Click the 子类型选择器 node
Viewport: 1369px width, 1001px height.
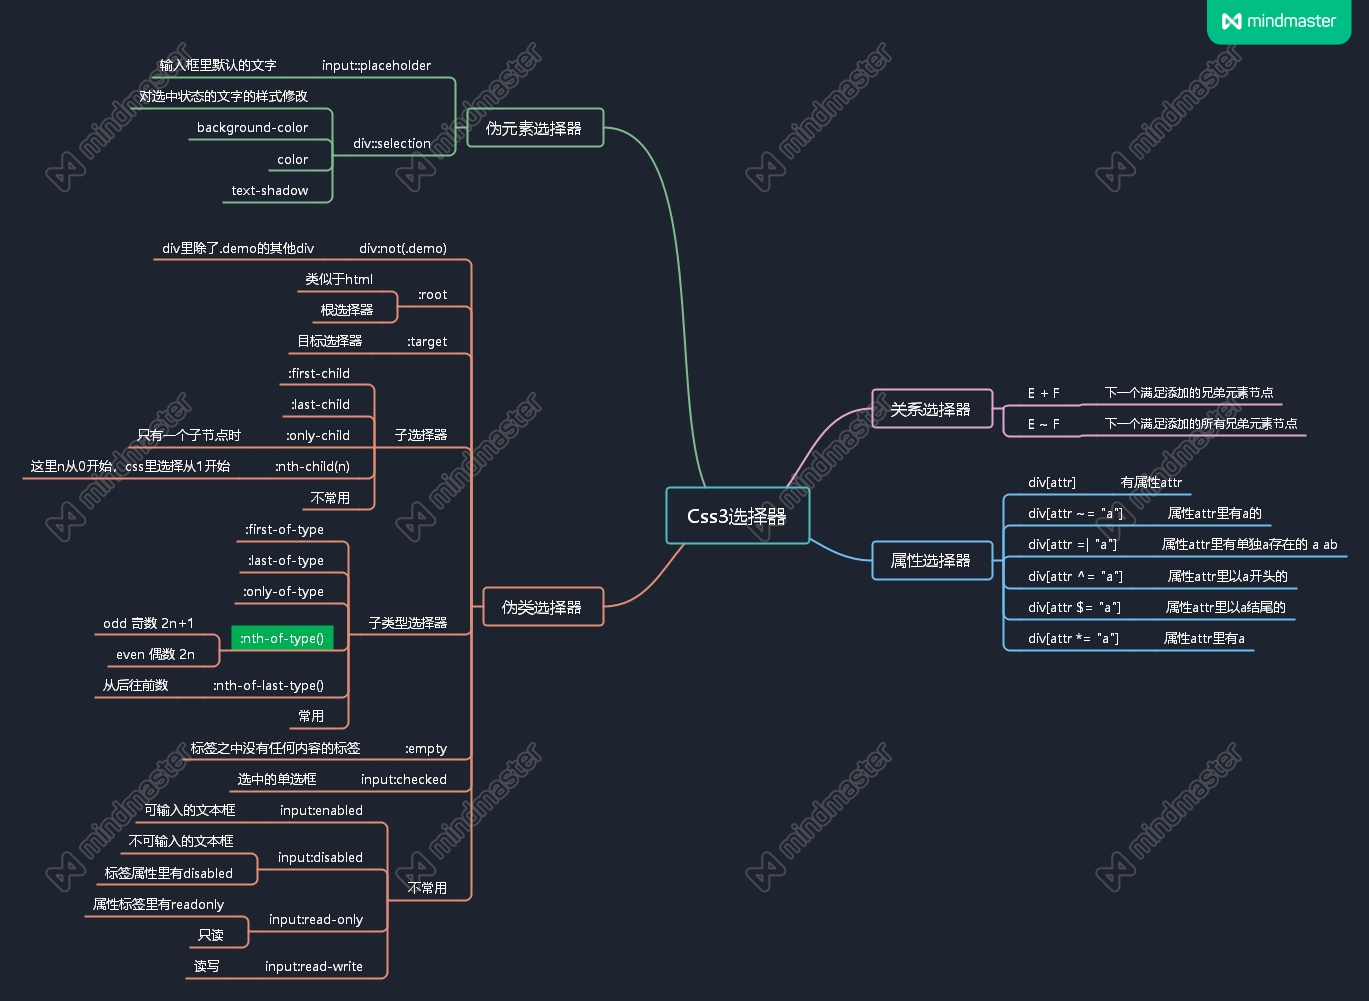(x=407, y=623)
